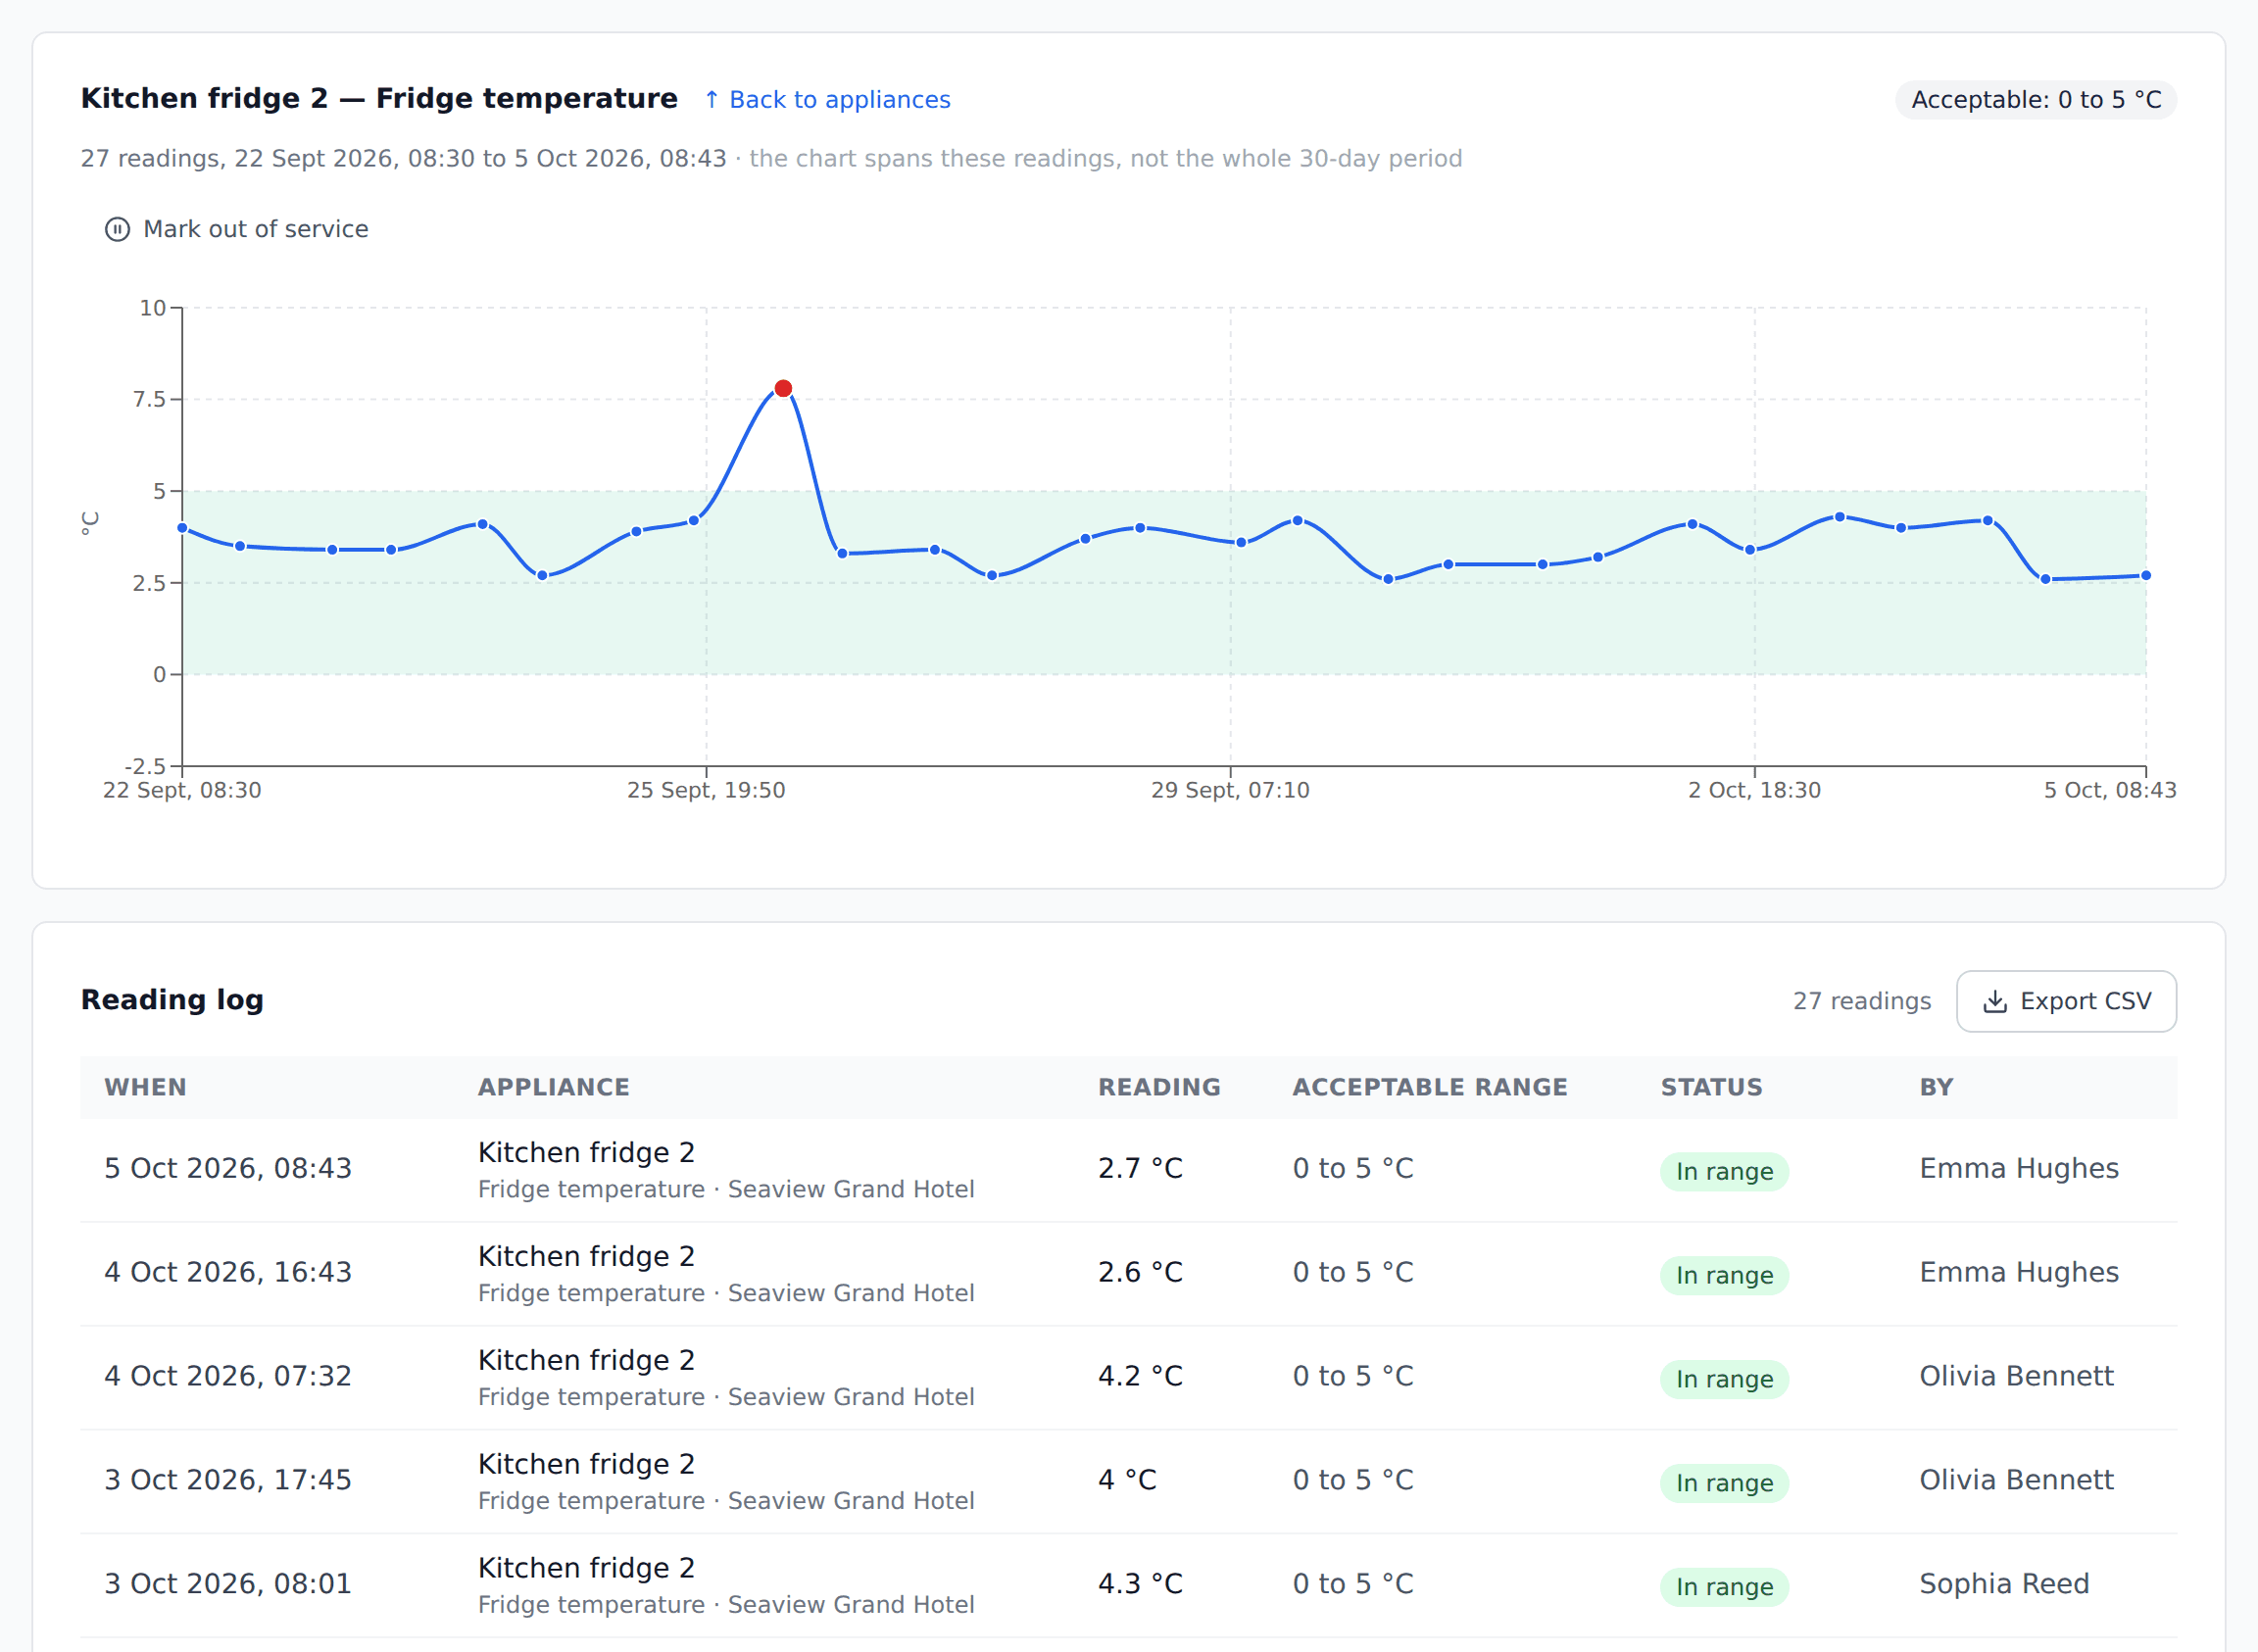Click In range badge in the 16:43 row
Screen dimensions: 2258x1652
1724,1275
